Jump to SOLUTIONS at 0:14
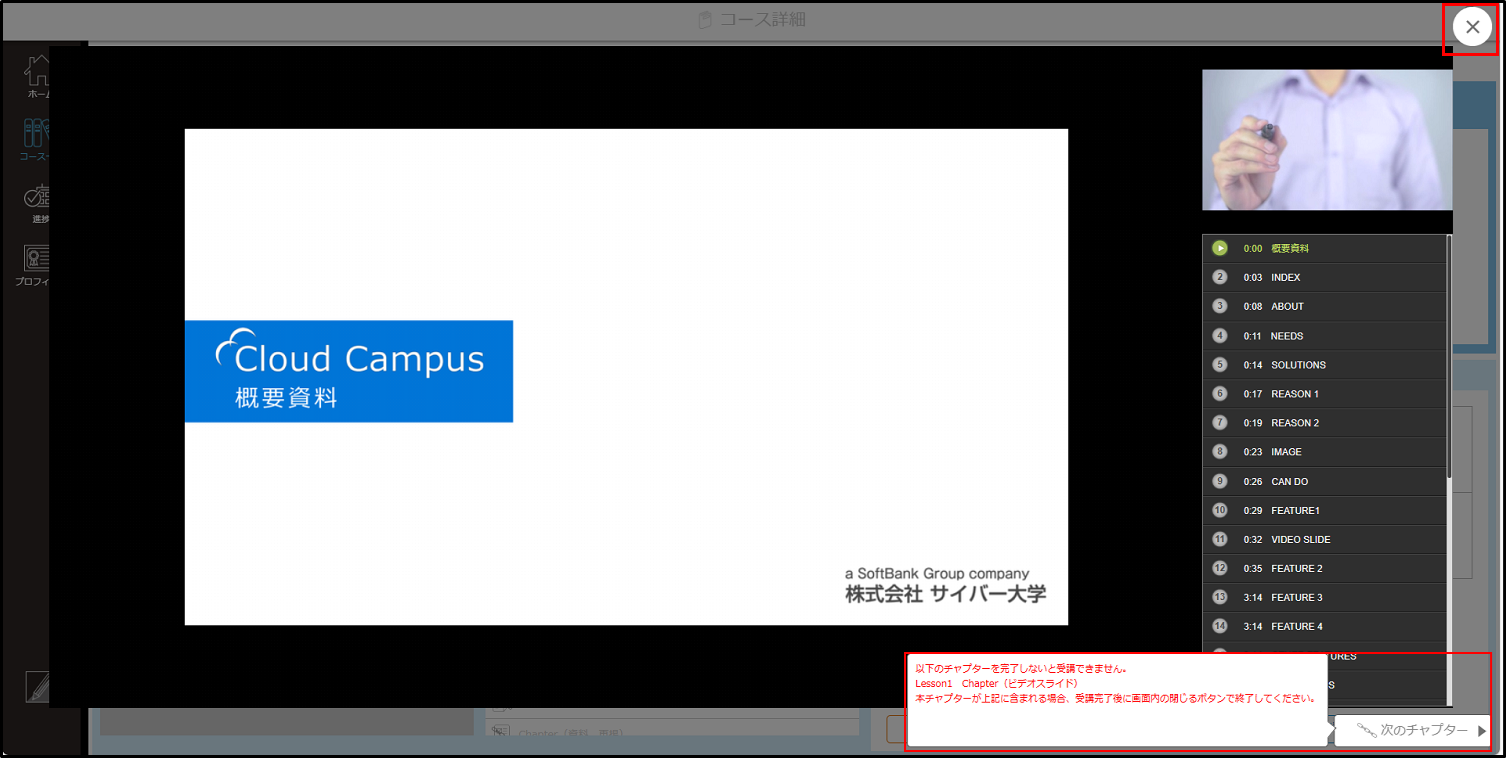The height and width of the screenshot is (758, 1506). (x=1324, y=365)
